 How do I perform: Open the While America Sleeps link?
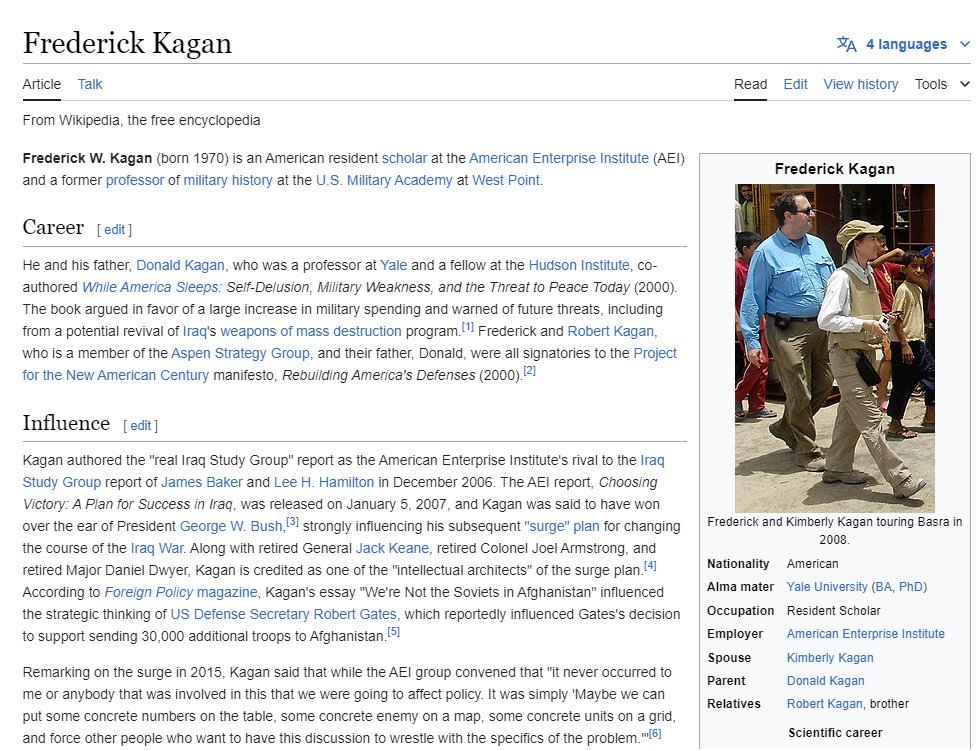tap(149, 287)
